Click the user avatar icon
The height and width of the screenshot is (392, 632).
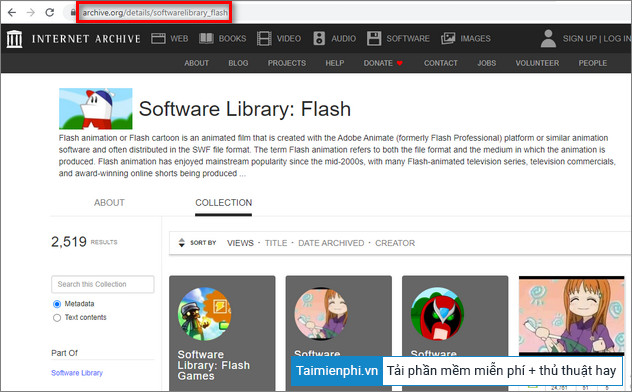pyautogui.click(x=548, y=39)
